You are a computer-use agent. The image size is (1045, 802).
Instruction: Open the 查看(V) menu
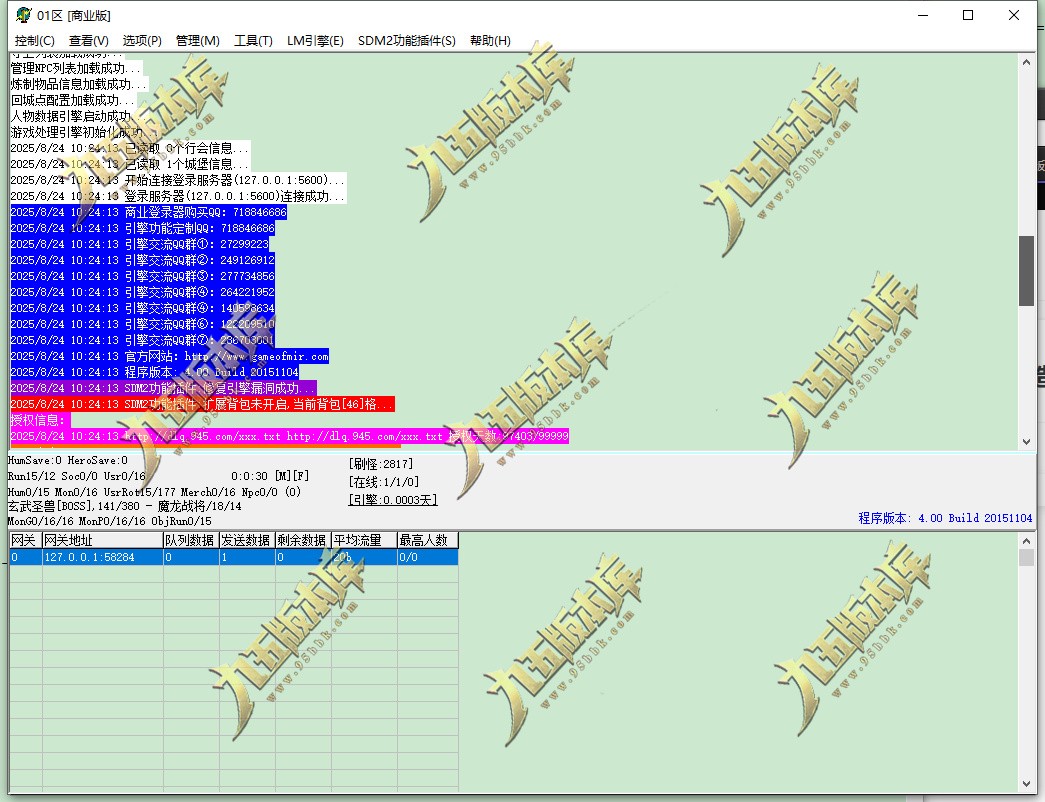coord(89,41)
